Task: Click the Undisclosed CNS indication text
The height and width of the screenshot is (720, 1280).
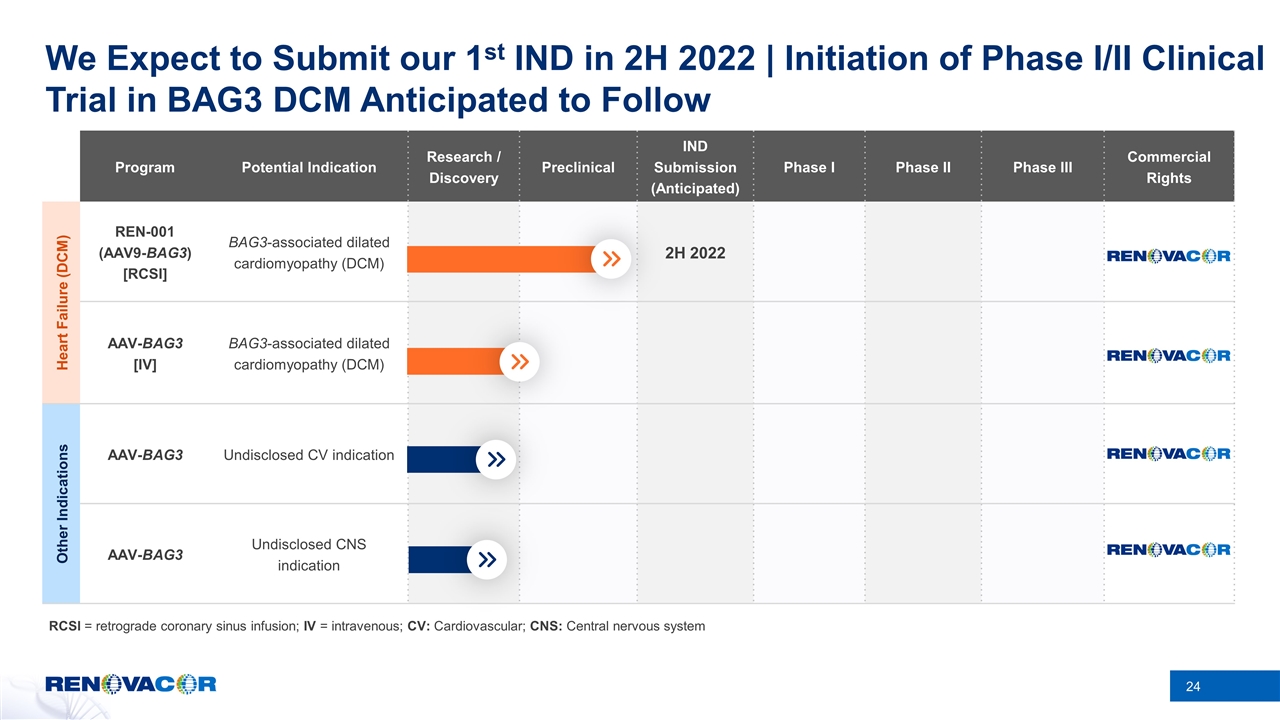Action: 309,555
